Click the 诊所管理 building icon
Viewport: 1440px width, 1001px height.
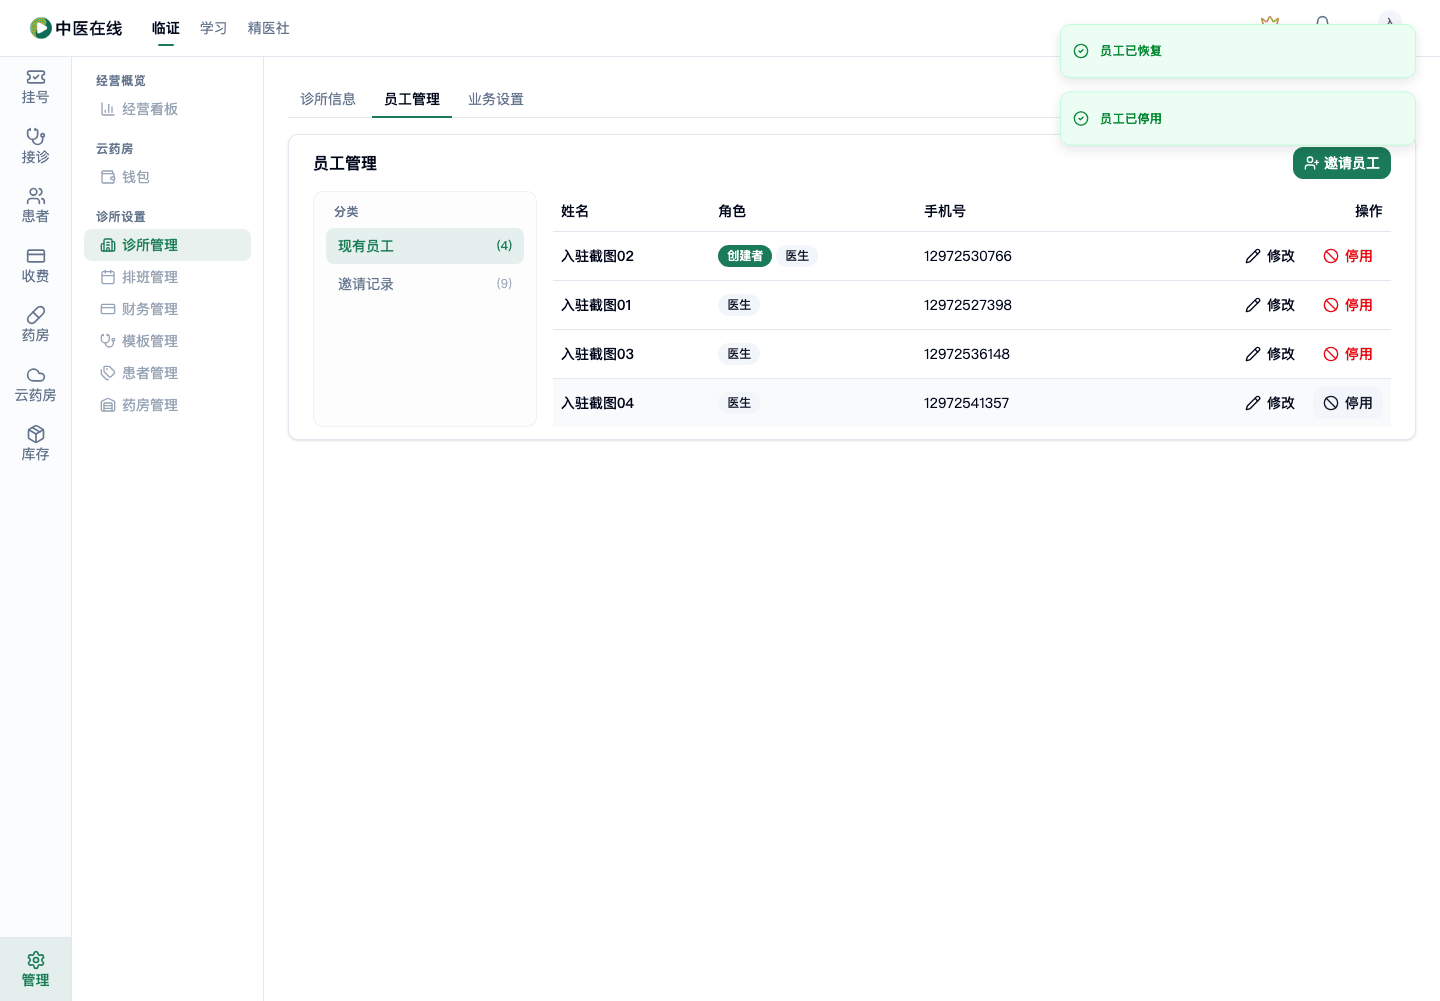click(108, 245)
